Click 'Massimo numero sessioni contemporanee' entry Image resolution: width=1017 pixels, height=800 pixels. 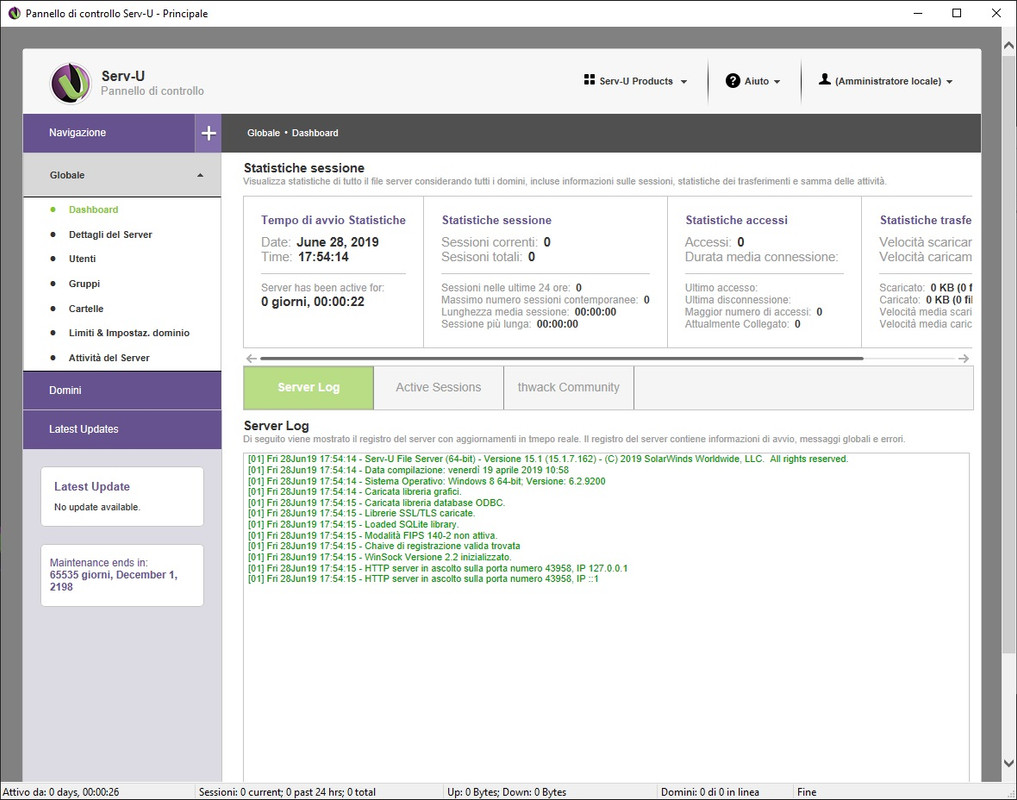point(545,300)
